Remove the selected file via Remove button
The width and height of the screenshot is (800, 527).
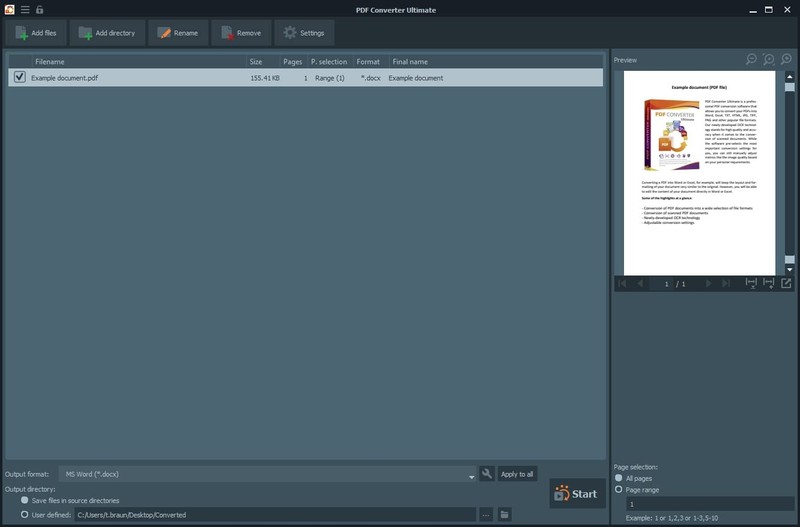241,33
